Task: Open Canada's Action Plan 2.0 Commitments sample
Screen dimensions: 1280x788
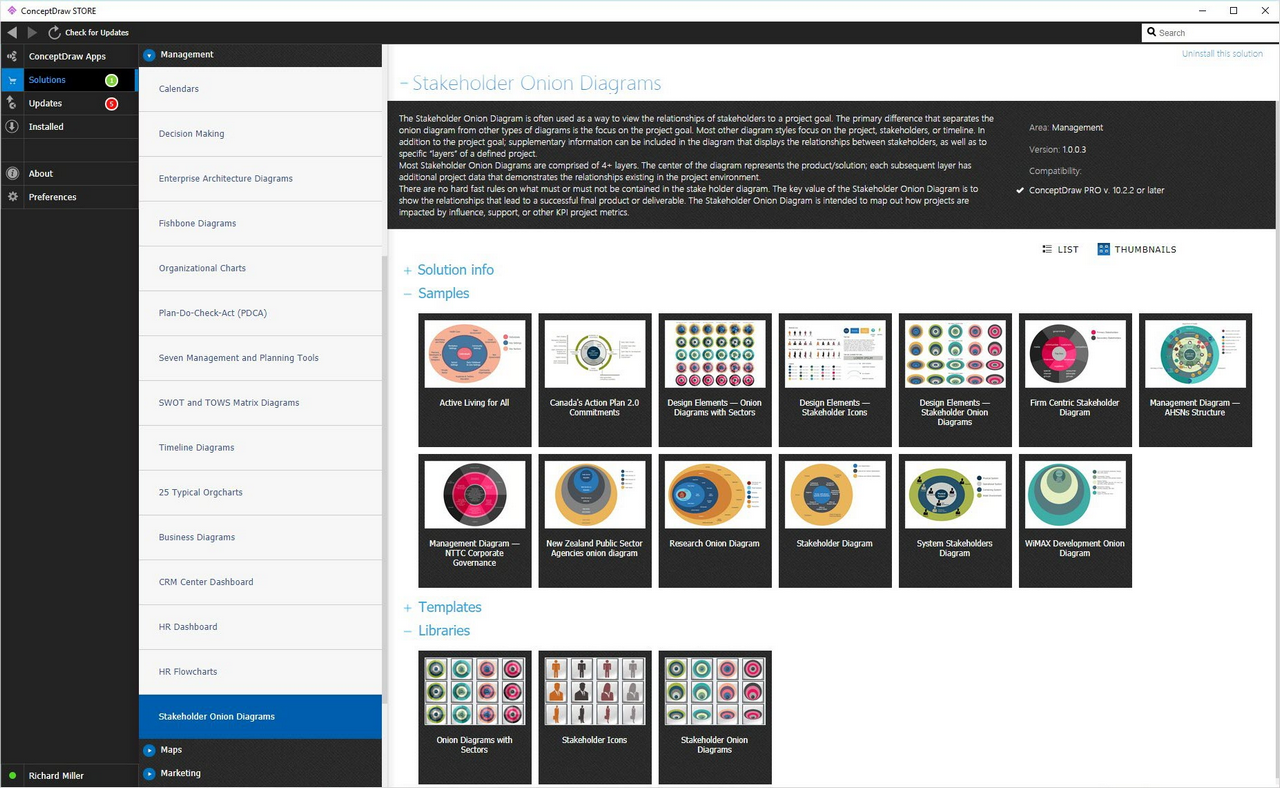Action: pos(595,380)
